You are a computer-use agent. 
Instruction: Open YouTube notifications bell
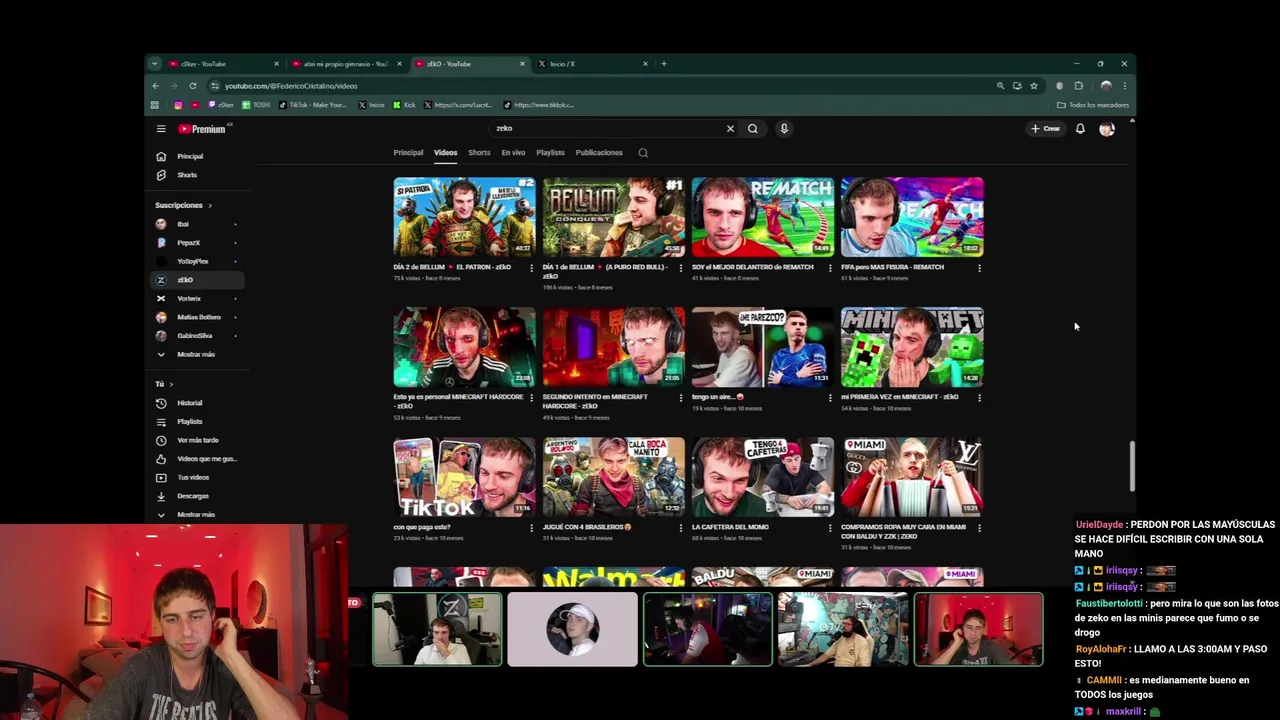point(1080,128)
